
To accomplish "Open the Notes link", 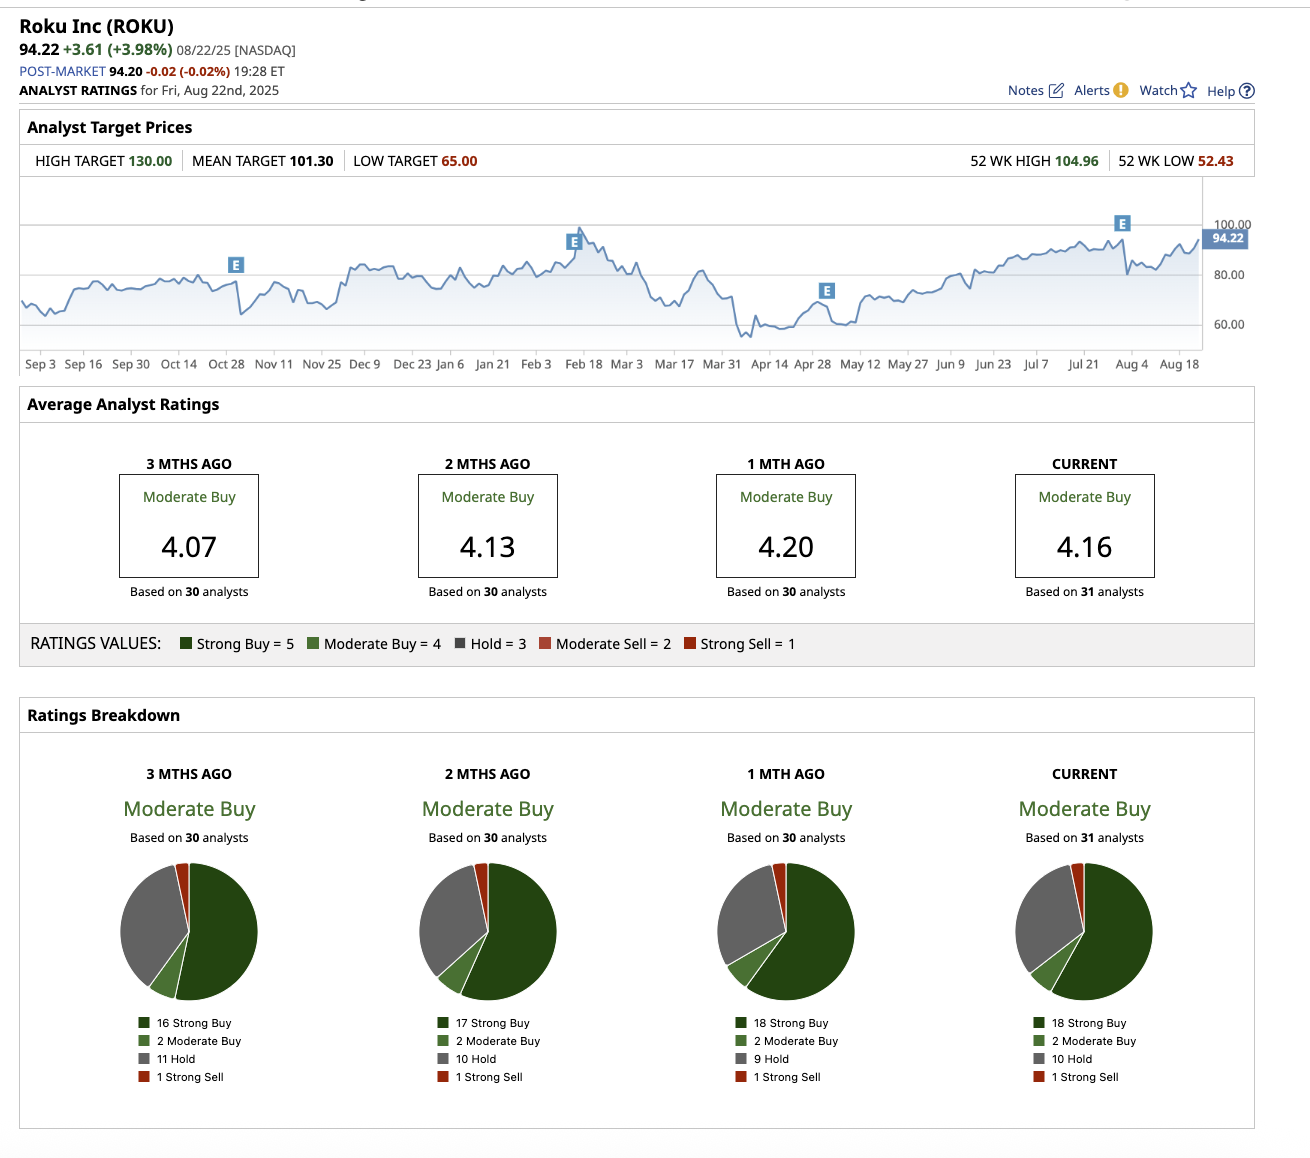I will tap(1026, 90).
